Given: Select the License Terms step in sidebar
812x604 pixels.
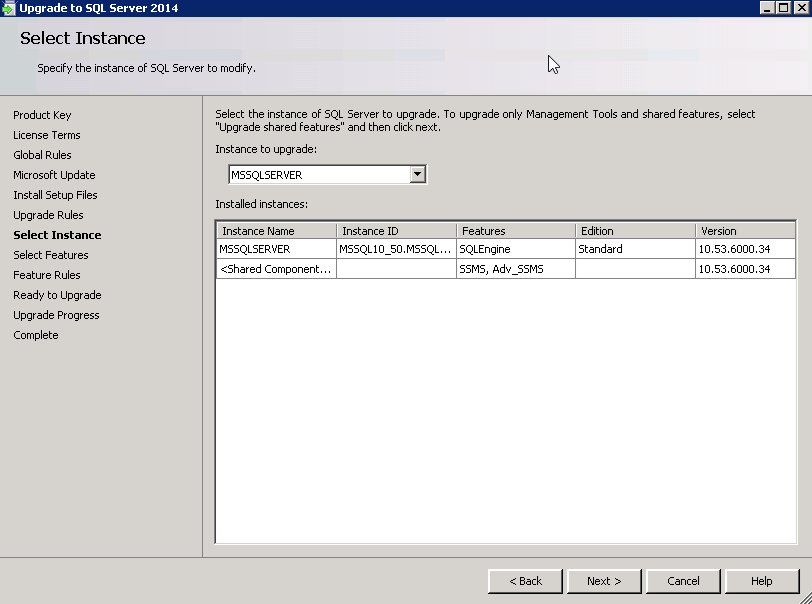Looking at the screenshot, I should [47, 135].
